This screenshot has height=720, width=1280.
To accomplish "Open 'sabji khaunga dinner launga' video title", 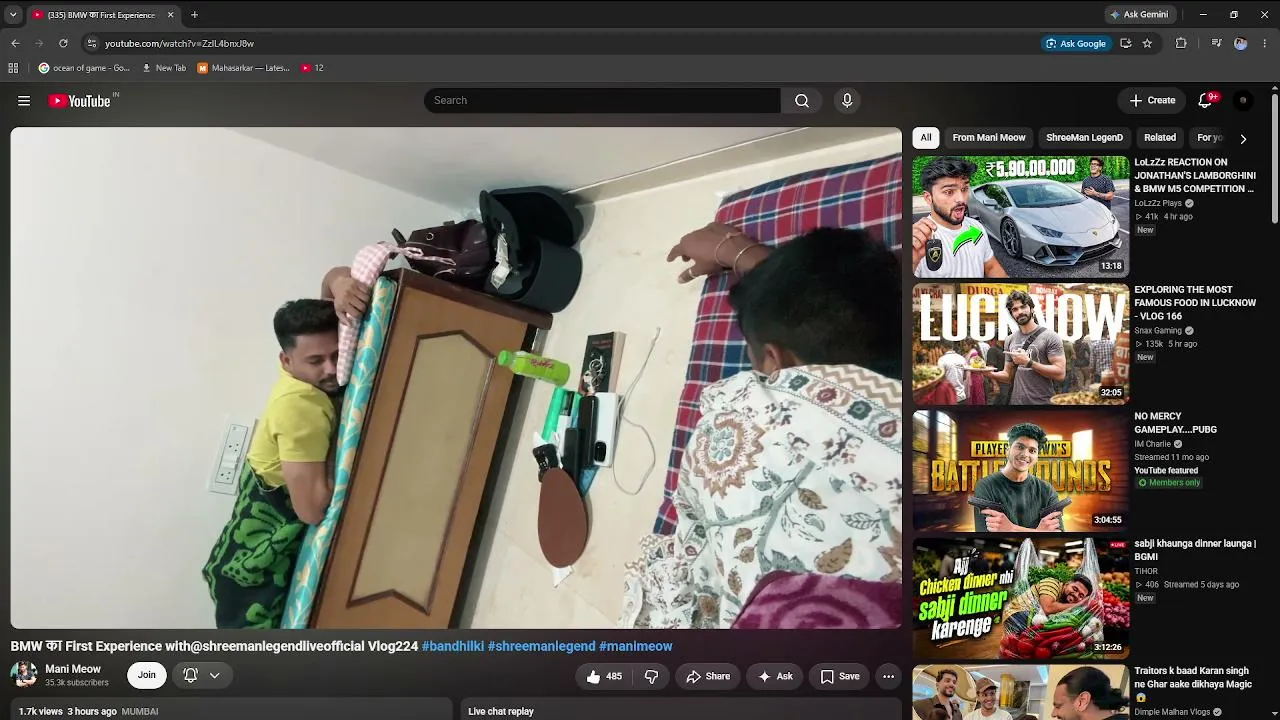I will pos(1195,550).
